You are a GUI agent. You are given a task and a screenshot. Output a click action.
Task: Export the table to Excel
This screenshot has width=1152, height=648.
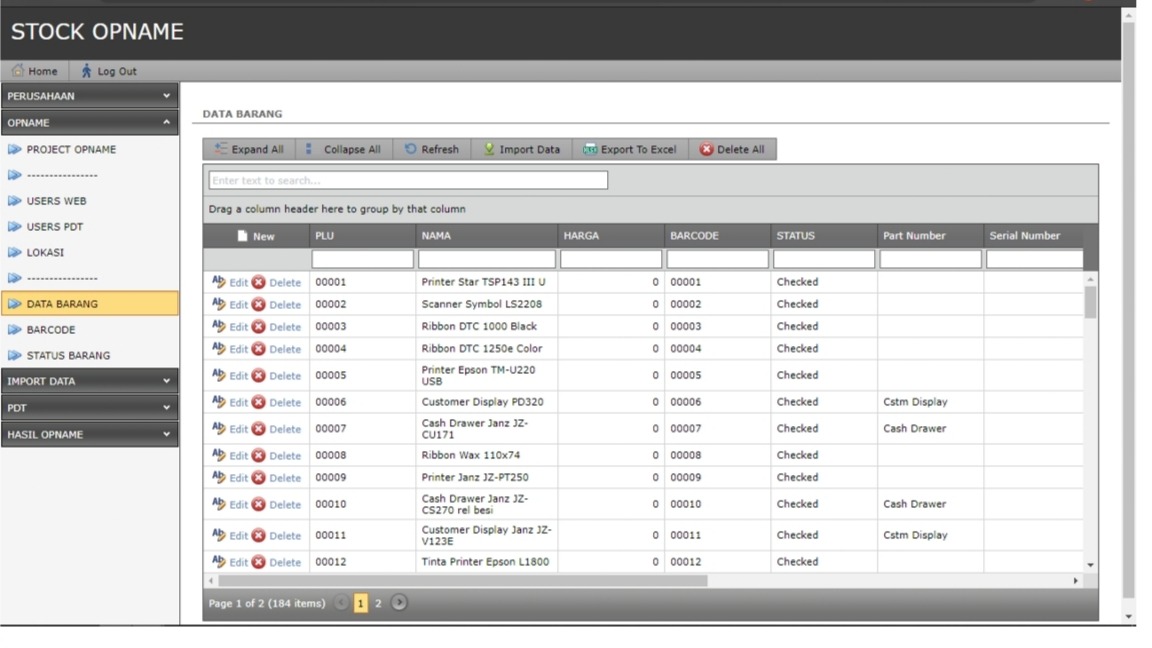[x=630, y=149]
